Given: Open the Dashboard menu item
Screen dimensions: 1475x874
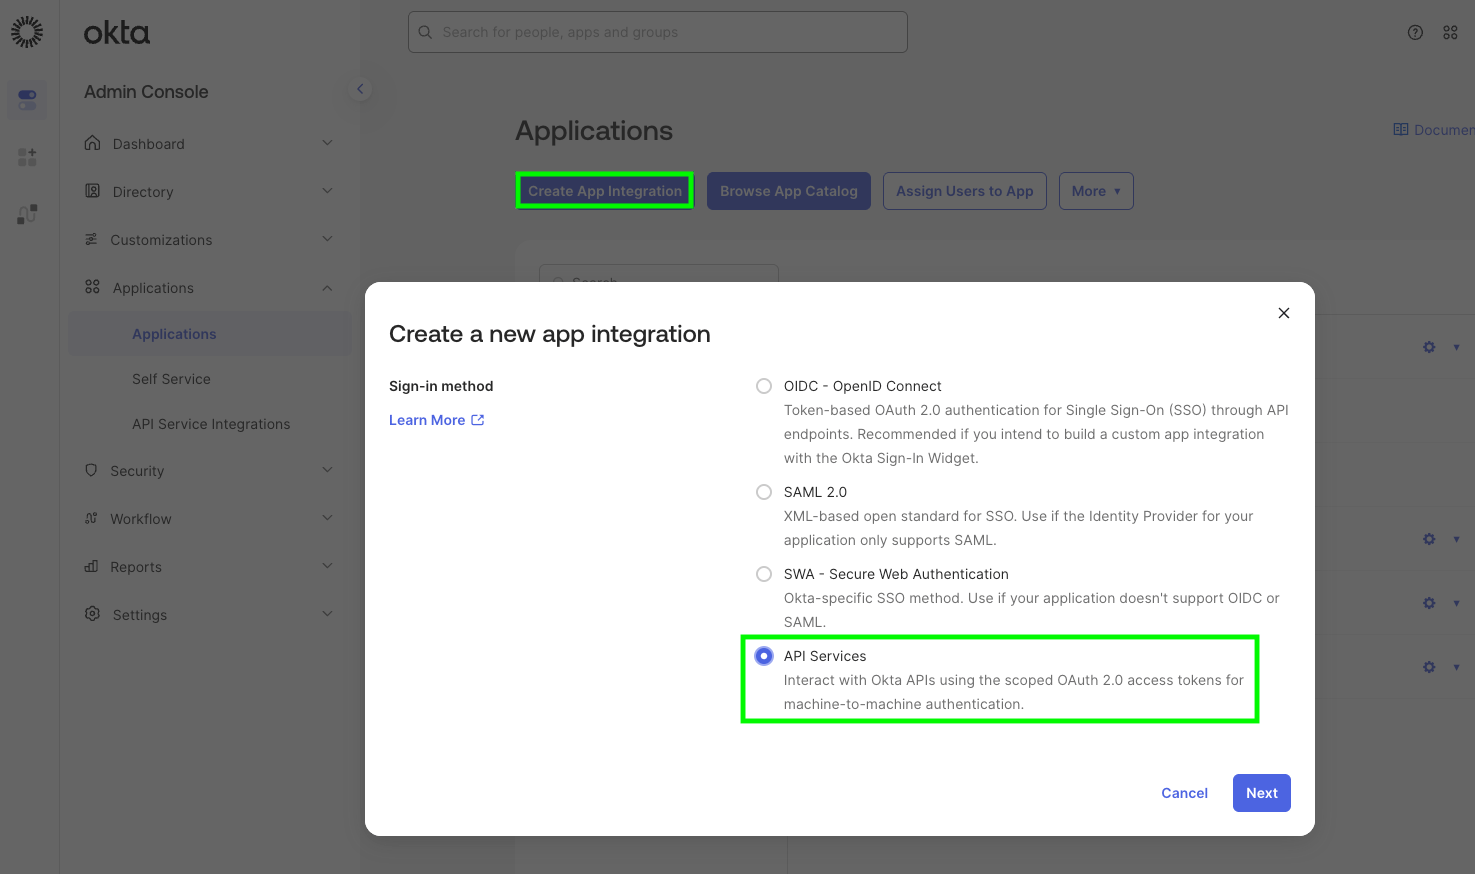Looking at the screenshot, I should (x=210, y=143).
